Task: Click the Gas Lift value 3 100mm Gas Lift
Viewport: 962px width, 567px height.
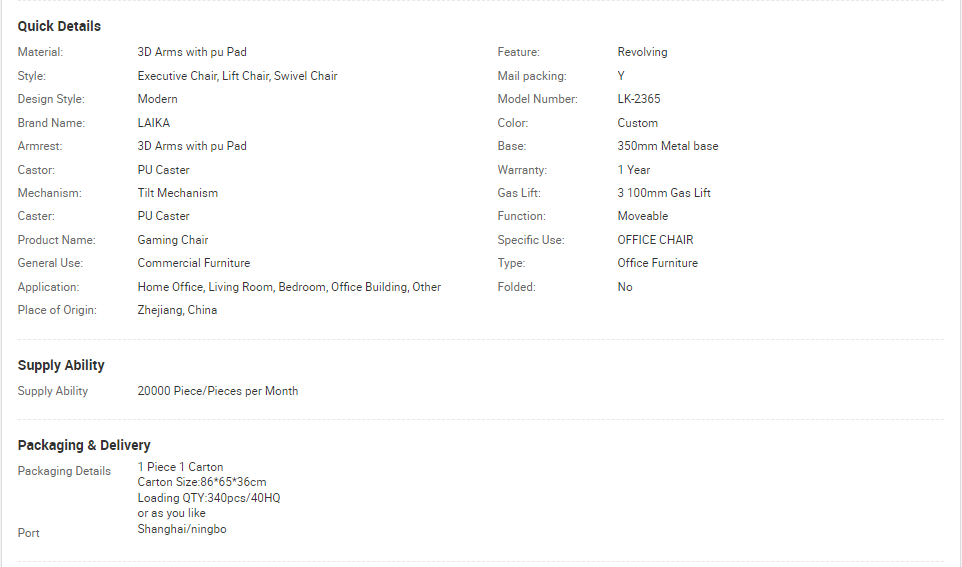Action: 664,193
